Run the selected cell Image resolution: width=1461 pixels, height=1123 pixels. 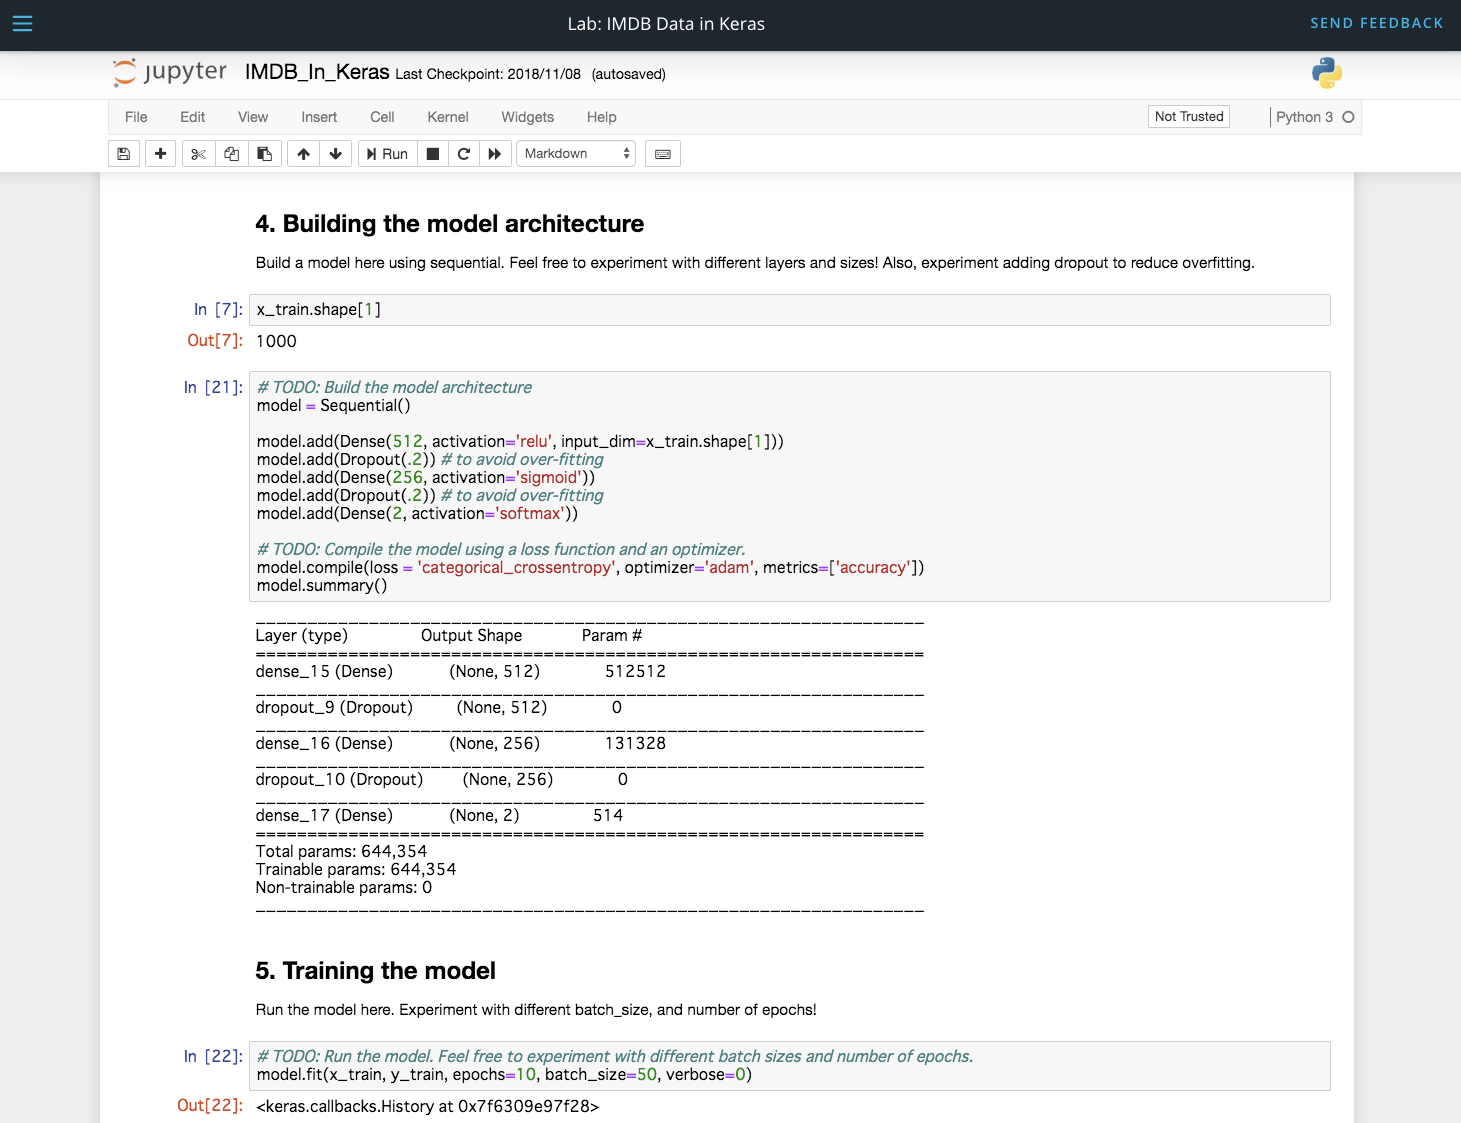[x=388, y=154]
